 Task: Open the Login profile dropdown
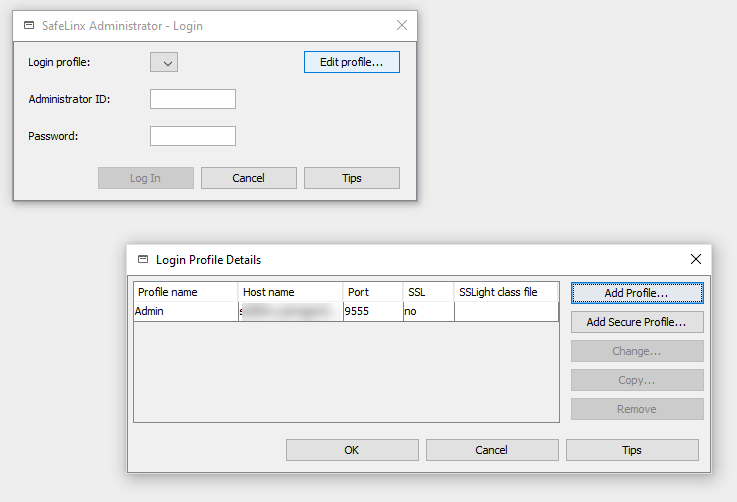[x=164, y=63]
